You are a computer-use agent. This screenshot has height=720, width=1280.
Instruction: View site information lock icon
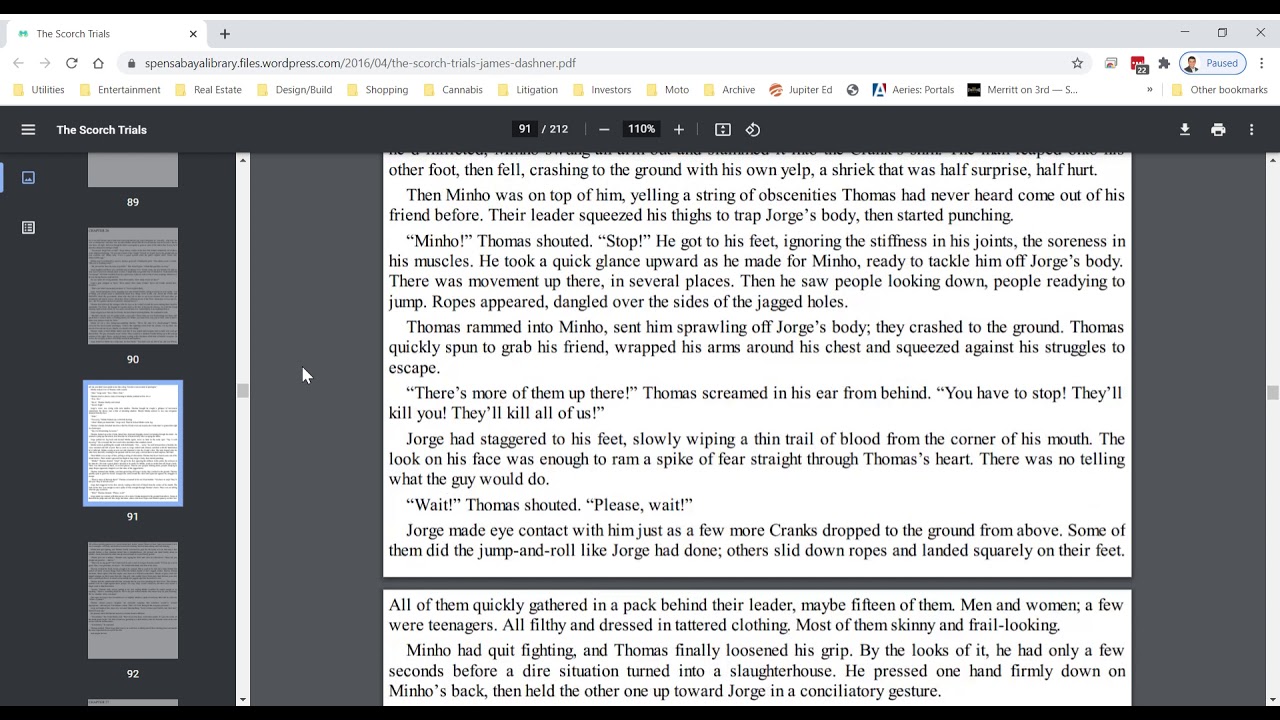[131, 63]
